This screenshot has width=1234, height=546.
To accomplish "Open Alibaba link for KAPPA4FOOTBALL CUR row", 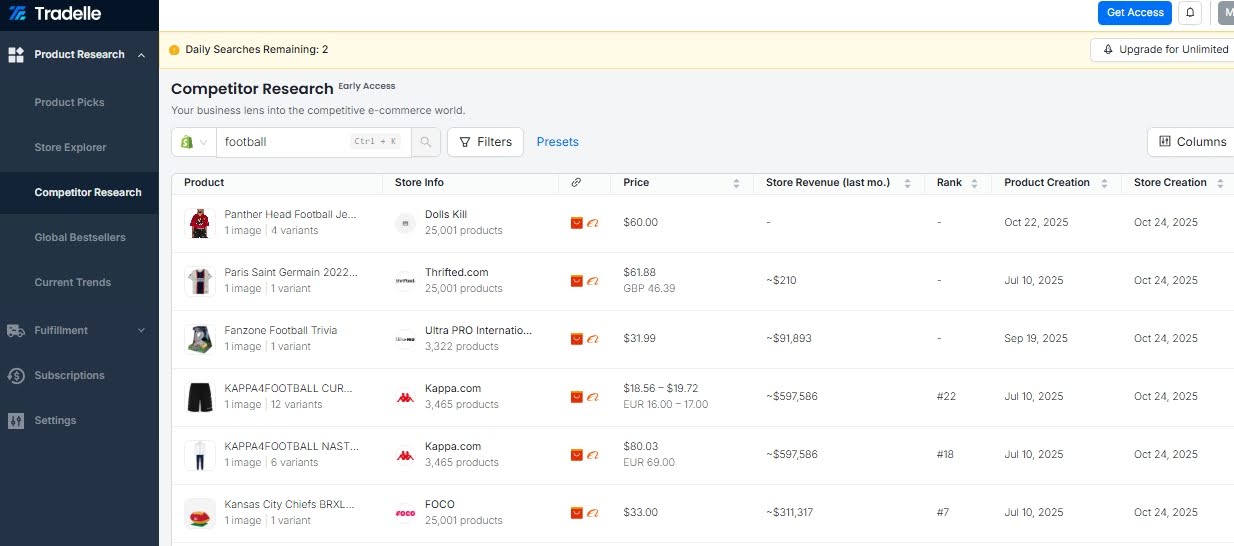I will 592,397.
